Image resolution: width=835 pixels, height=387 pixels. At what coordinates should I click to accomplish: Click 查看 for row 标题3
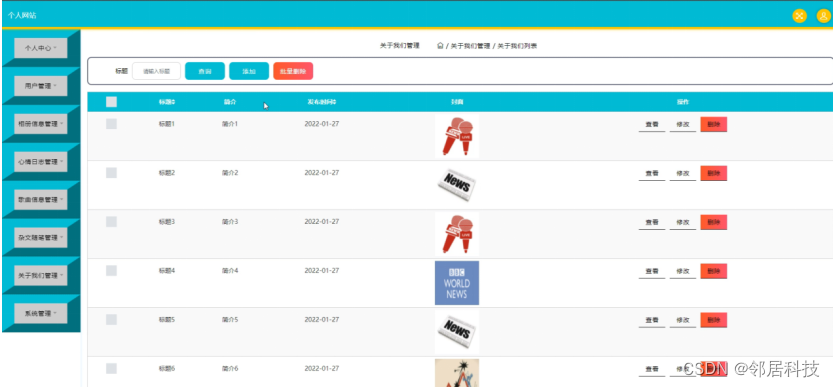652,223
